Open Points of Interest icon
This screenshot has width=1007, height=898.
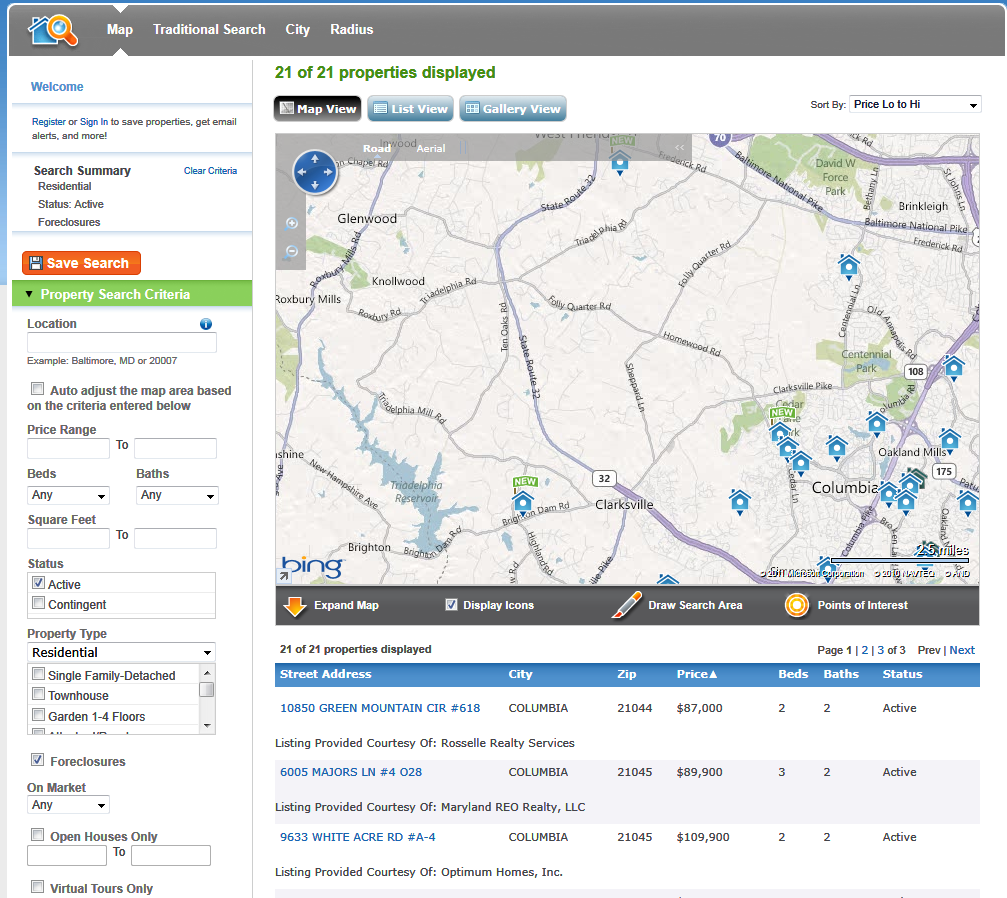pos(797,605)
